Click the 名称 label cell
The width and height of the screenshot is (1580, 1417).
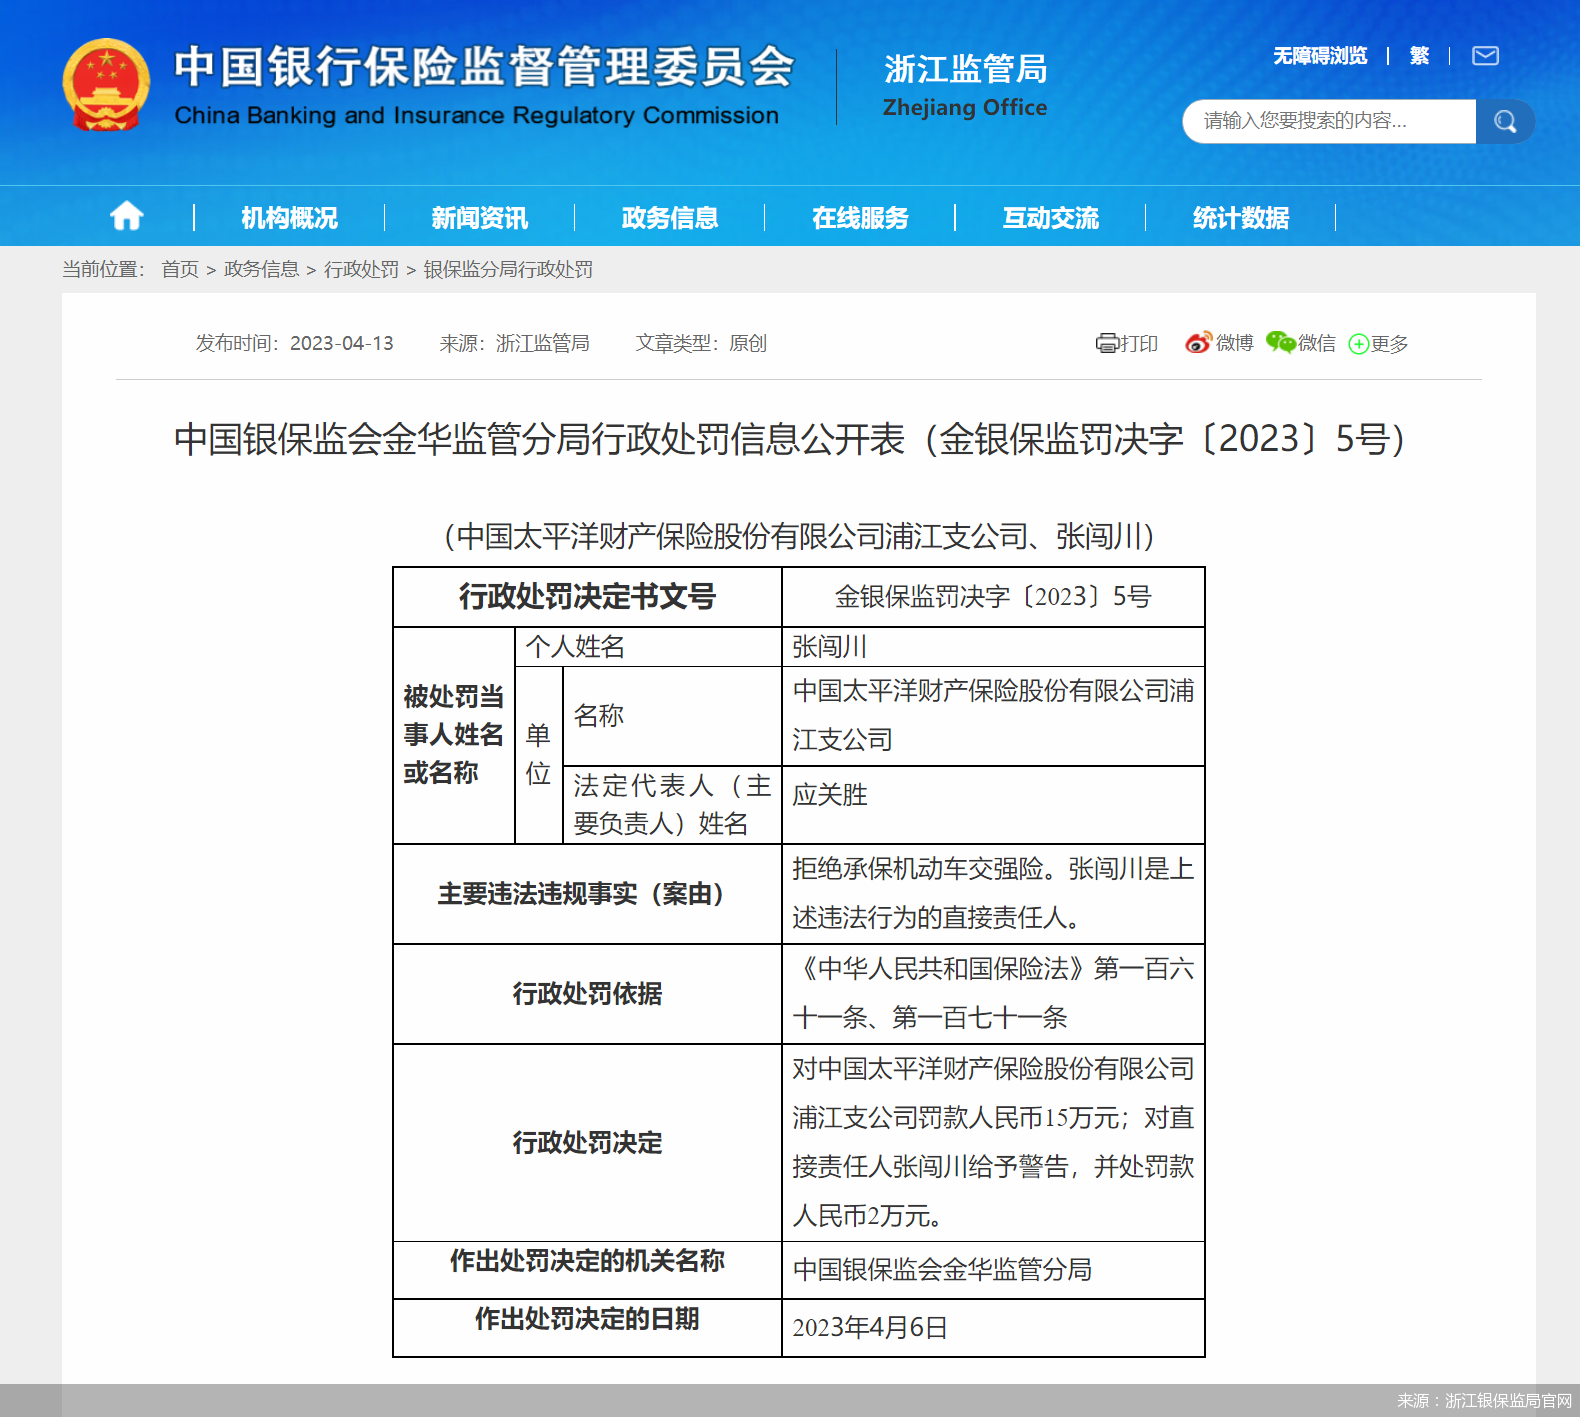pyautogui.click(x=672, y=716)
